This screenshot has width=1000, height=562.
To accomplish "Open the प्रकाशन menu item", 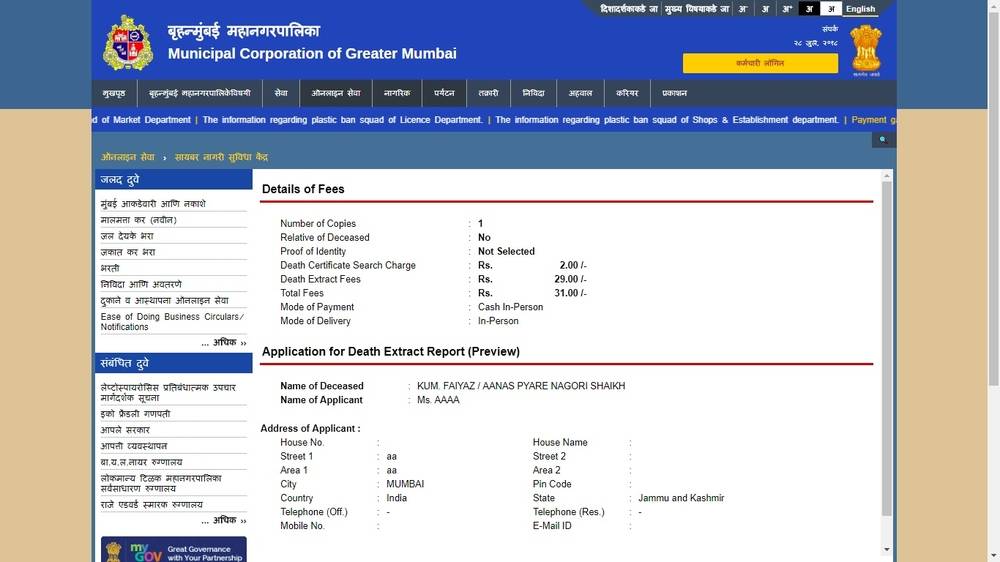I will tap(674, 93).
